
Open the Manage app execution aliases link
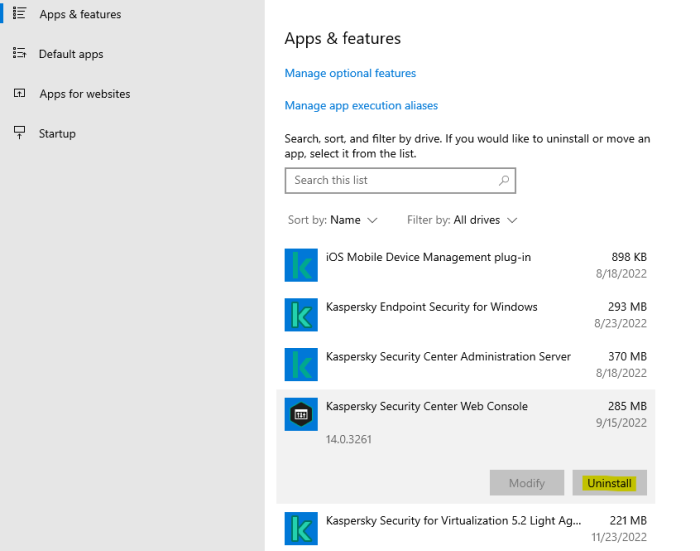point(361,105)
